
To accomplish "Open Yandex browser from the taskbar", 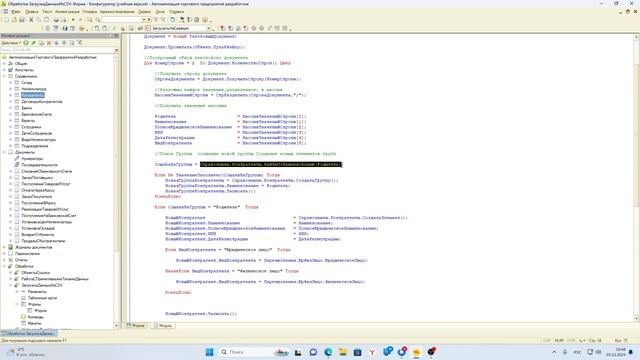I will (372, 352).
